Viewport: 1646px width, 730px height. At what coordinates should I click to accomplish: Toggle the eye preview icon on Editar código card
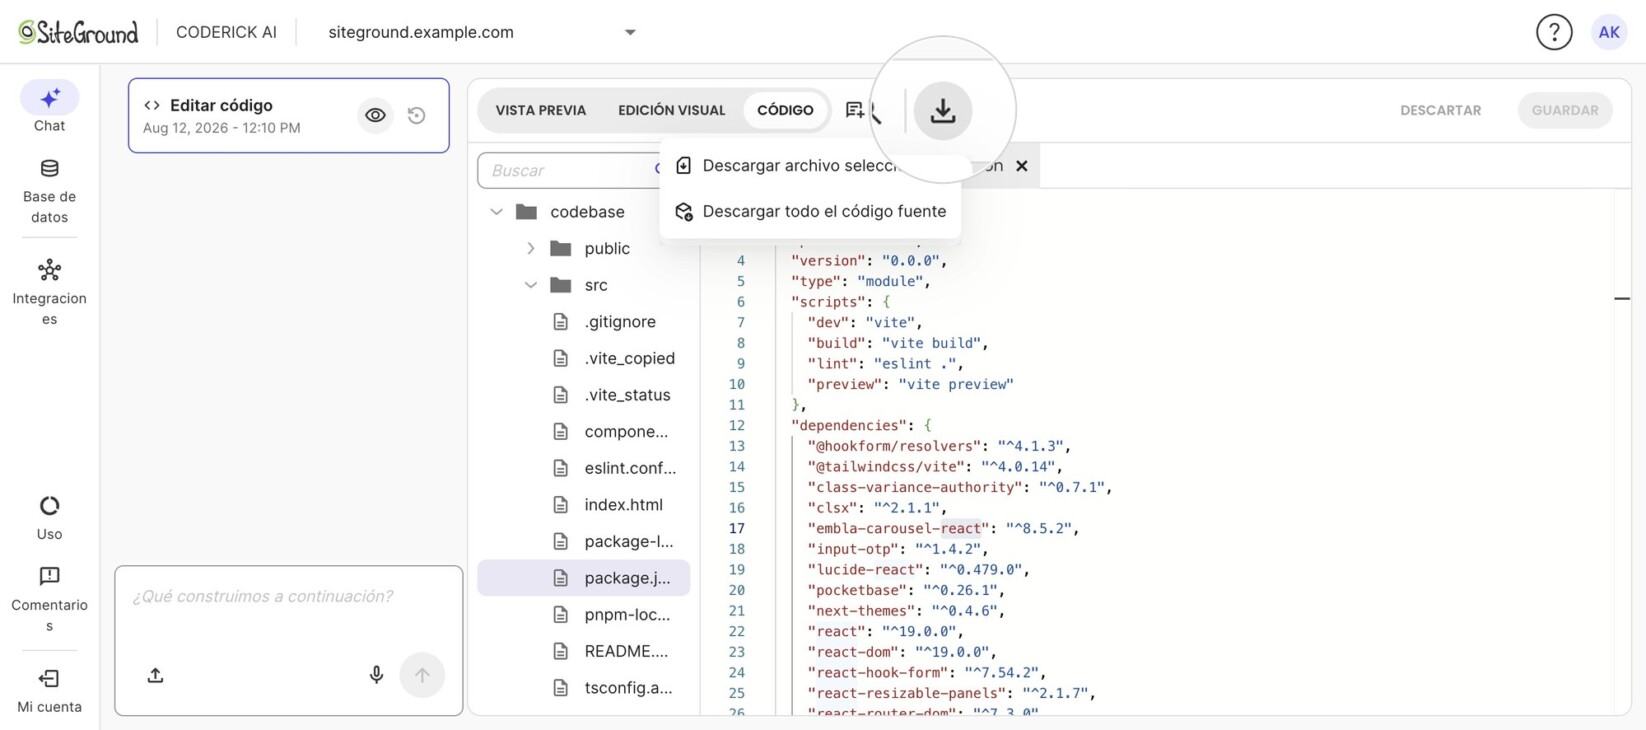click(375, 116)
